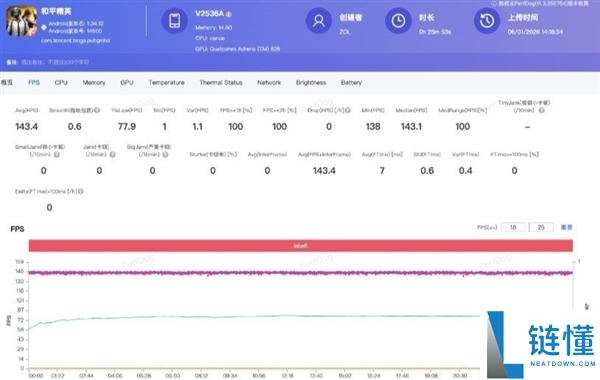Open the Network tab

269,82
